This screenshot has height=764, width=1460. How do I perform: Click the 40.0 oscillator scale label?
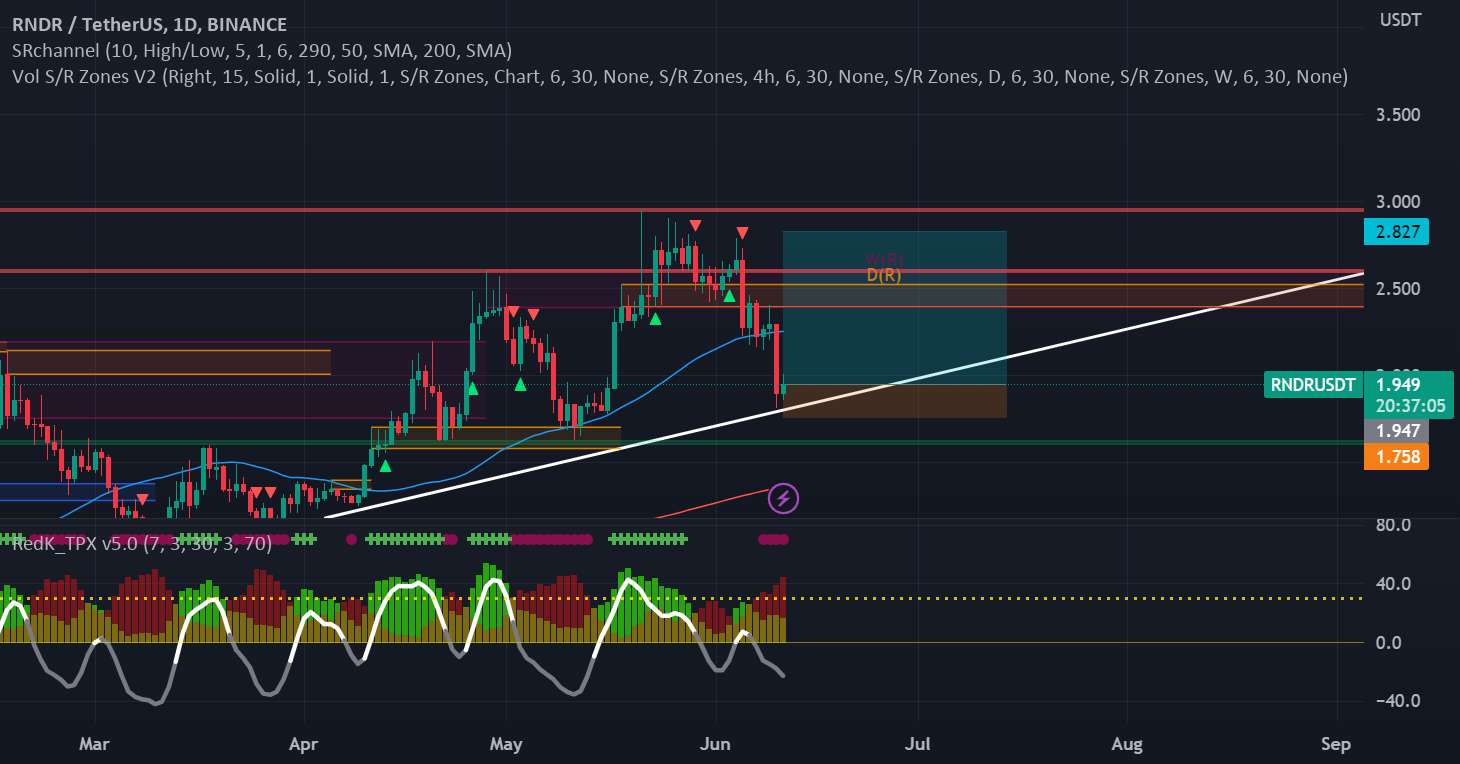[x=1395, y=583]
